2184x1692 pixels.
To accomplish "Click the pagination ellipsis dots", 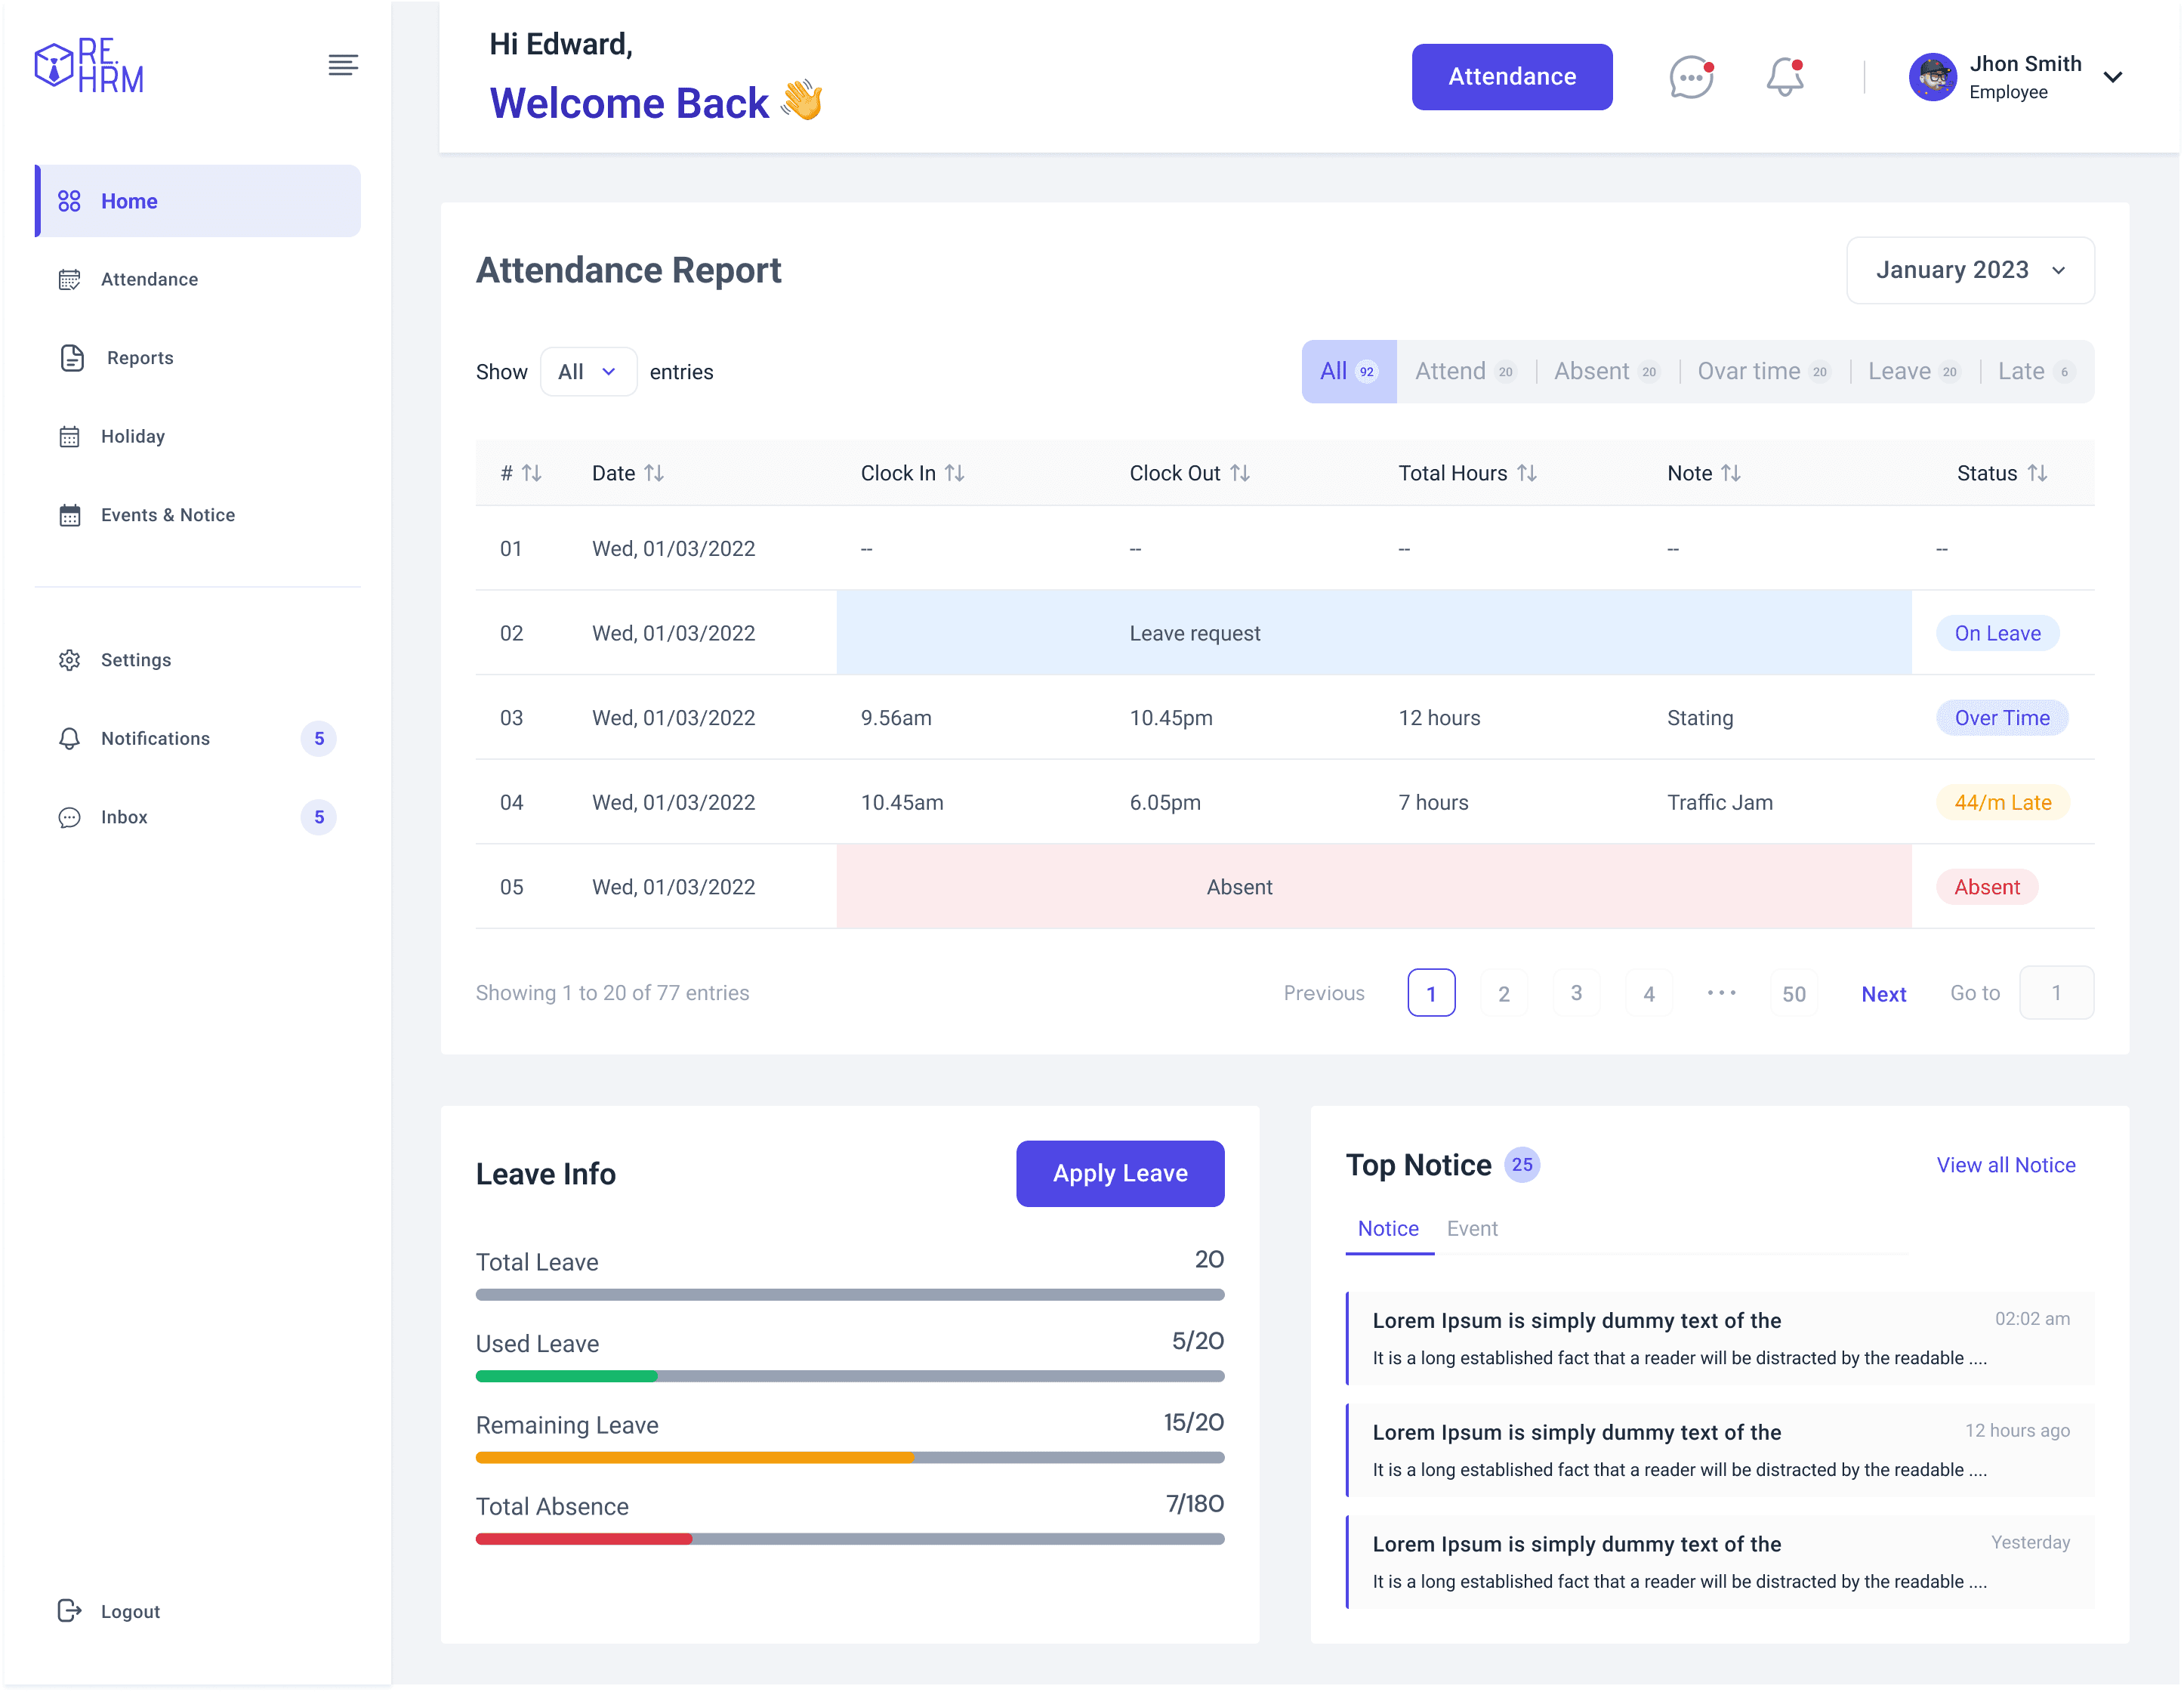I will coord(1721,993).
